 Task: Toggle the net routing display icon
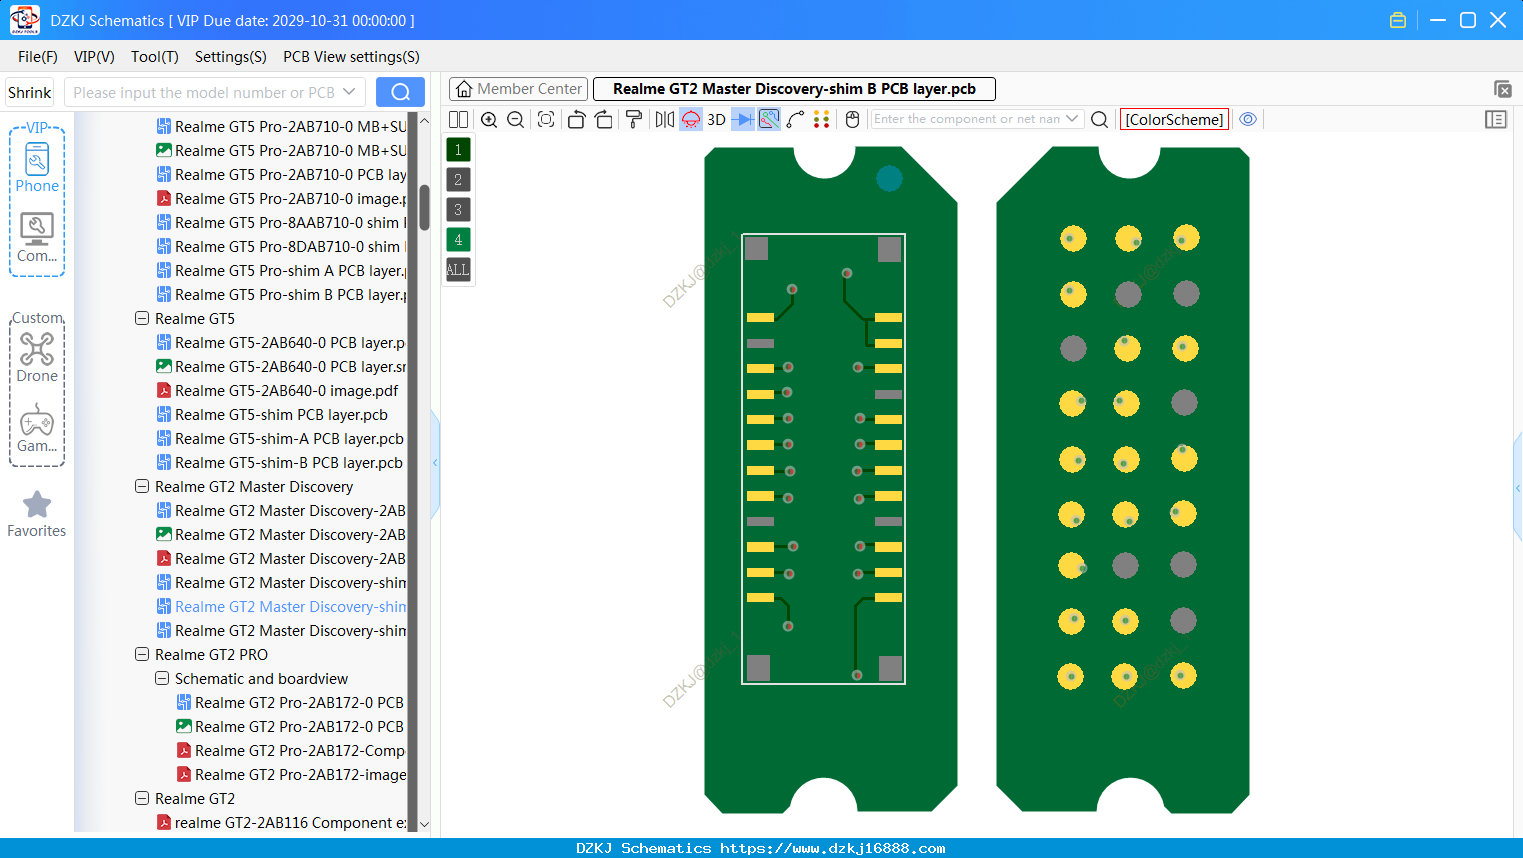[x=769, y=120]
